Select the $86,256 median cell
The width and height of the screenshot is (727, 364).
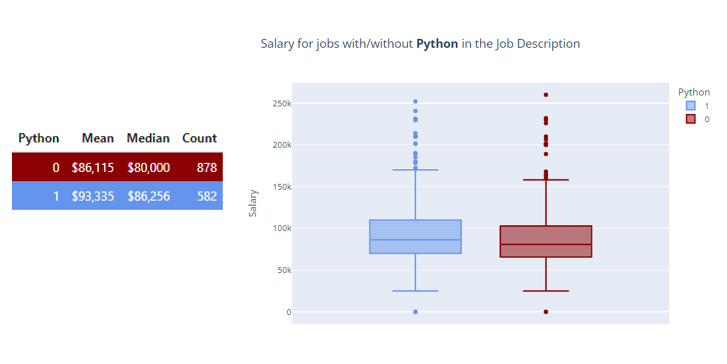[x=149, y=196]
